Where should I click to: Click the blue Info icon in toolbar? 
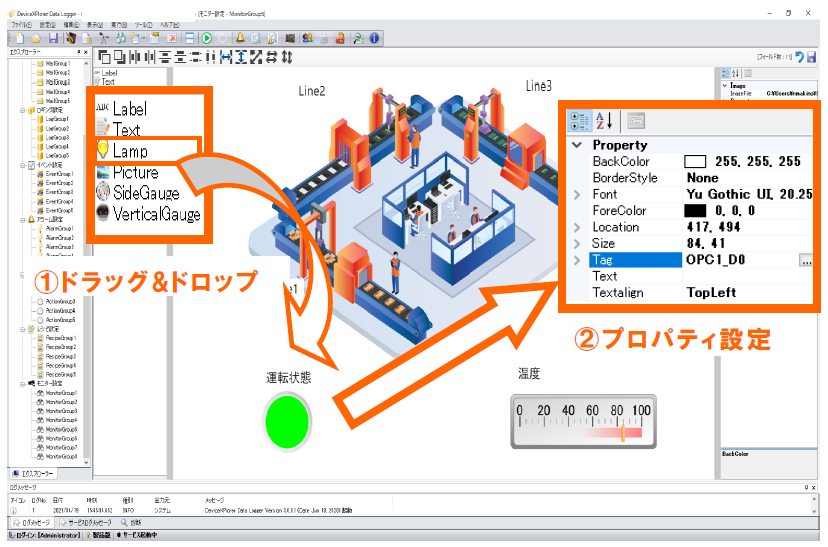point(375,38)
